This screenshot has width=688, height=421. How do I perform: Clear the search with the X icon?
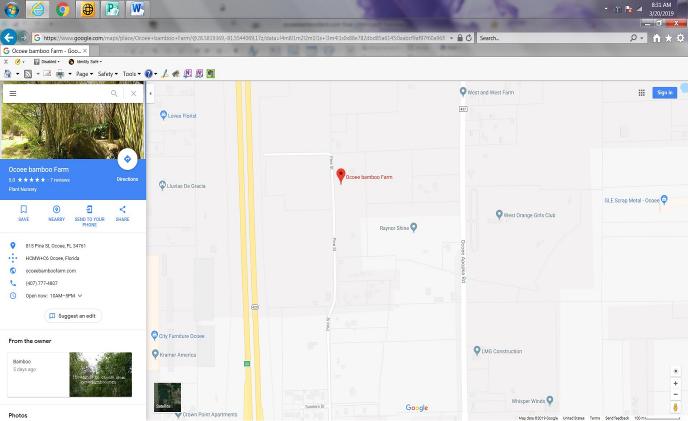(x=133, y=93)
